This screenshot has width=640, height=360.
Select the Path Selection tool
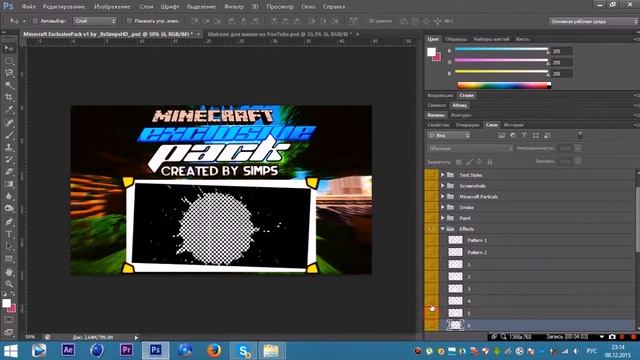click(x=9, y=247)
